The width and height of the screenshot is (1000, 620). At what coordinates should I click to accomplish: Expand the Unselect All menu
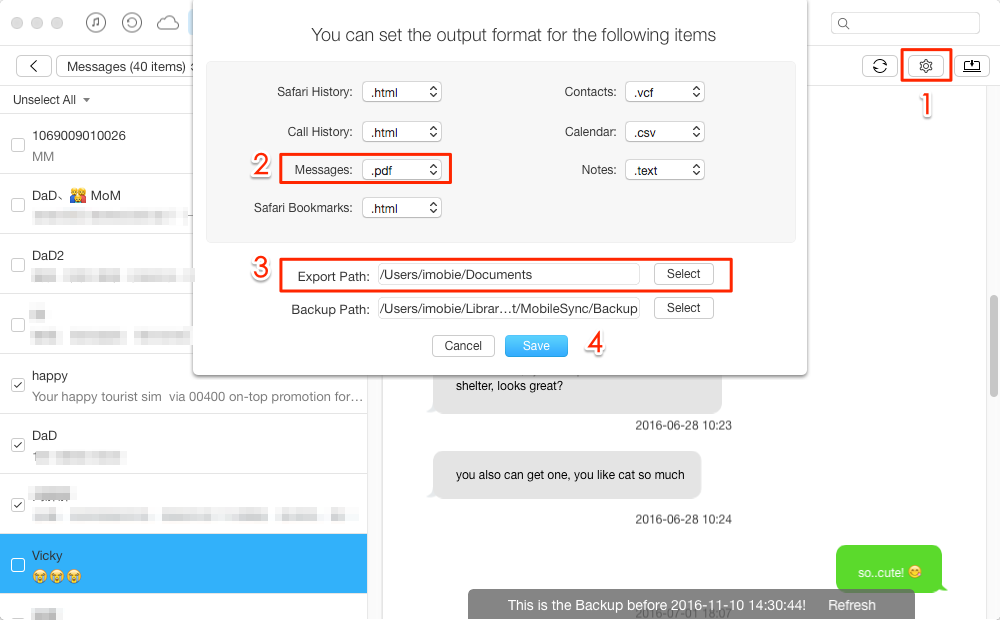51,100
